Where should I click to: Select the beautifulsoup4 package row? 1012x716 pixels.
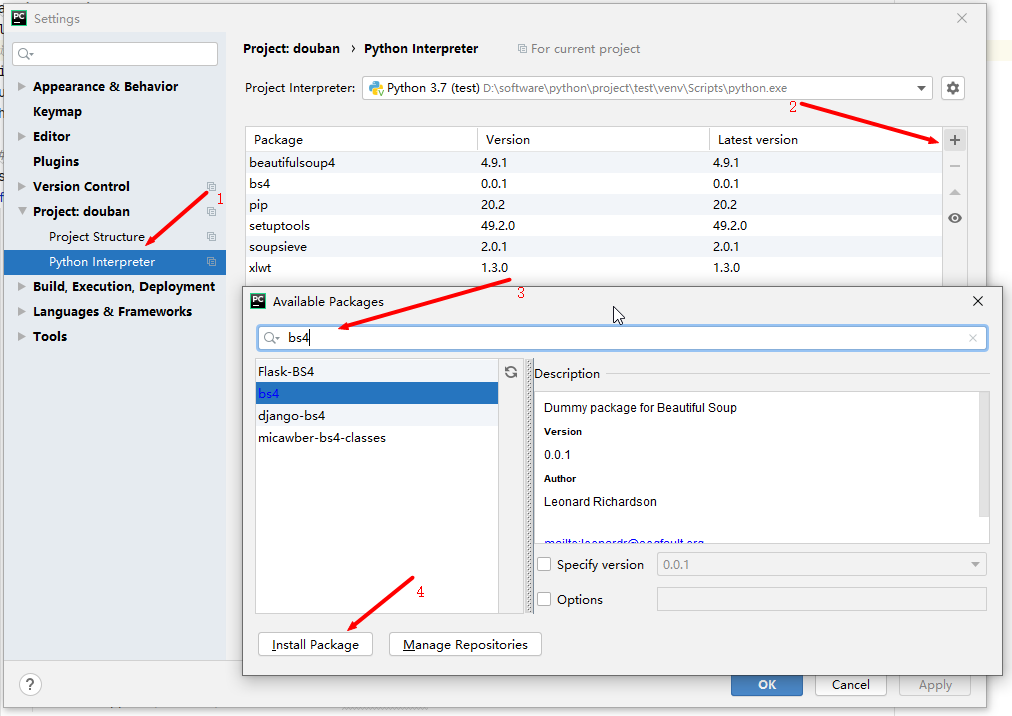593,163
